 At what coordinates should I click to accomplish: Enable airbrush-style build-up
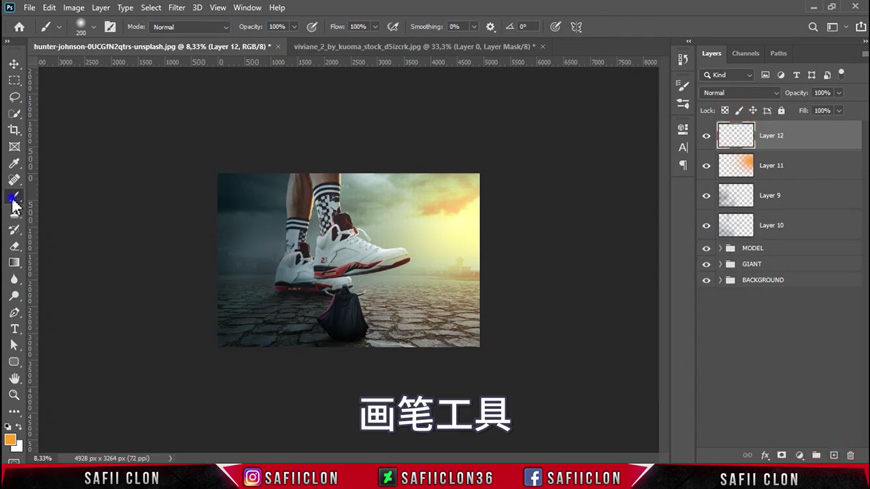click(x=393, y=27)
